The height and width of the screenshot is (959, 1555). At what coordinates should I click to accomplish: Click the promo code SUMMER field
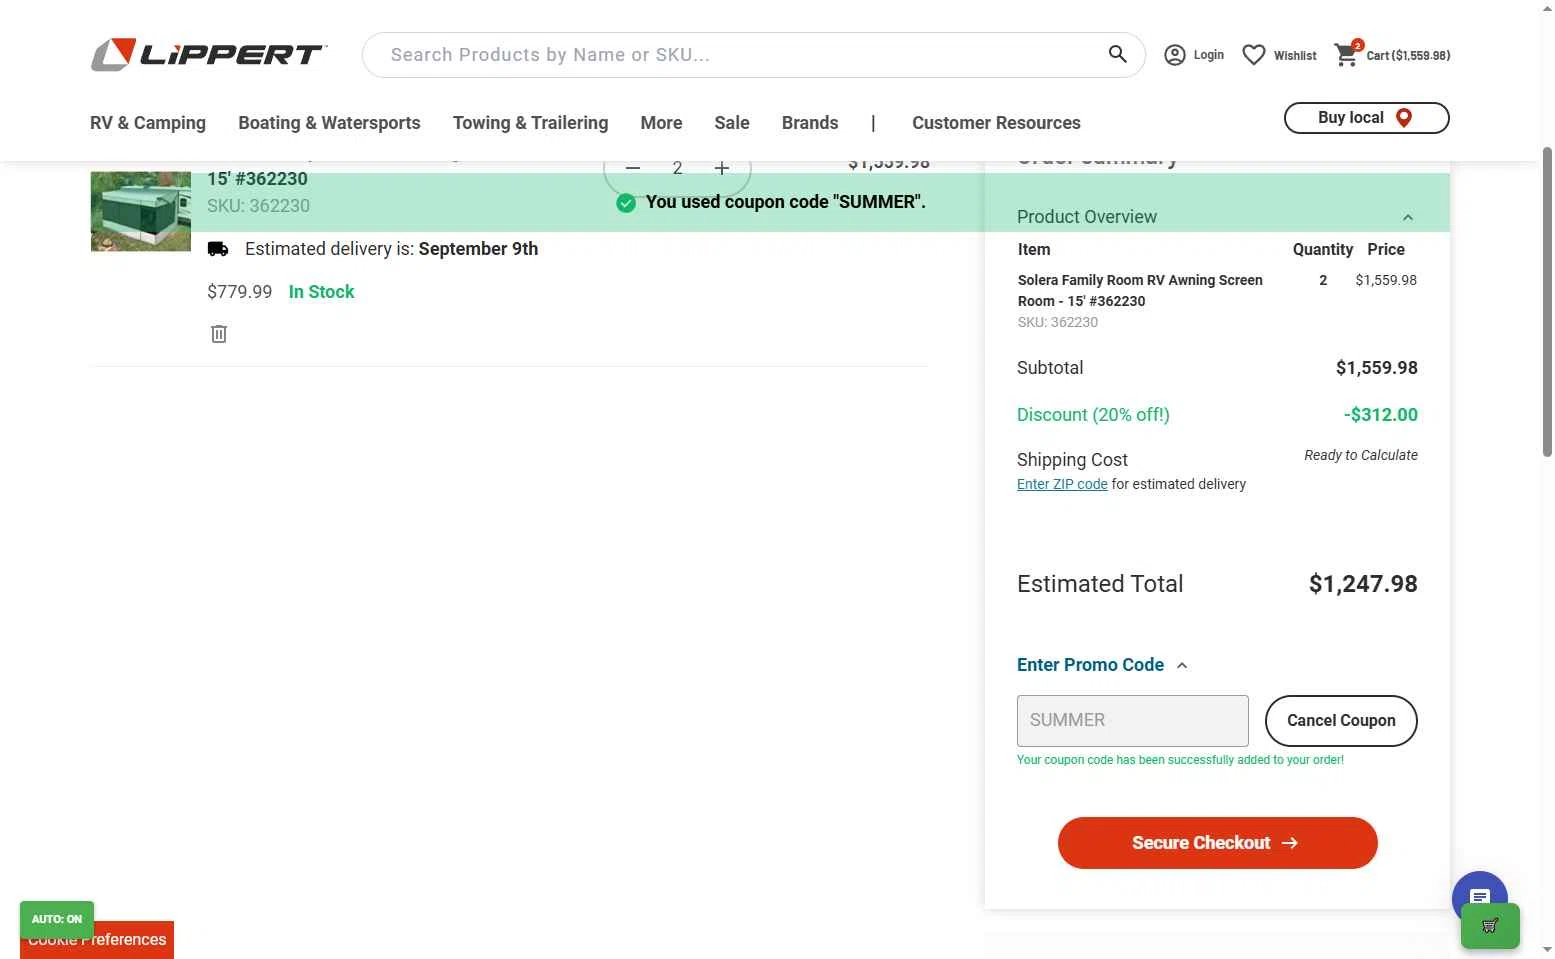click(x=1132, y=721)
